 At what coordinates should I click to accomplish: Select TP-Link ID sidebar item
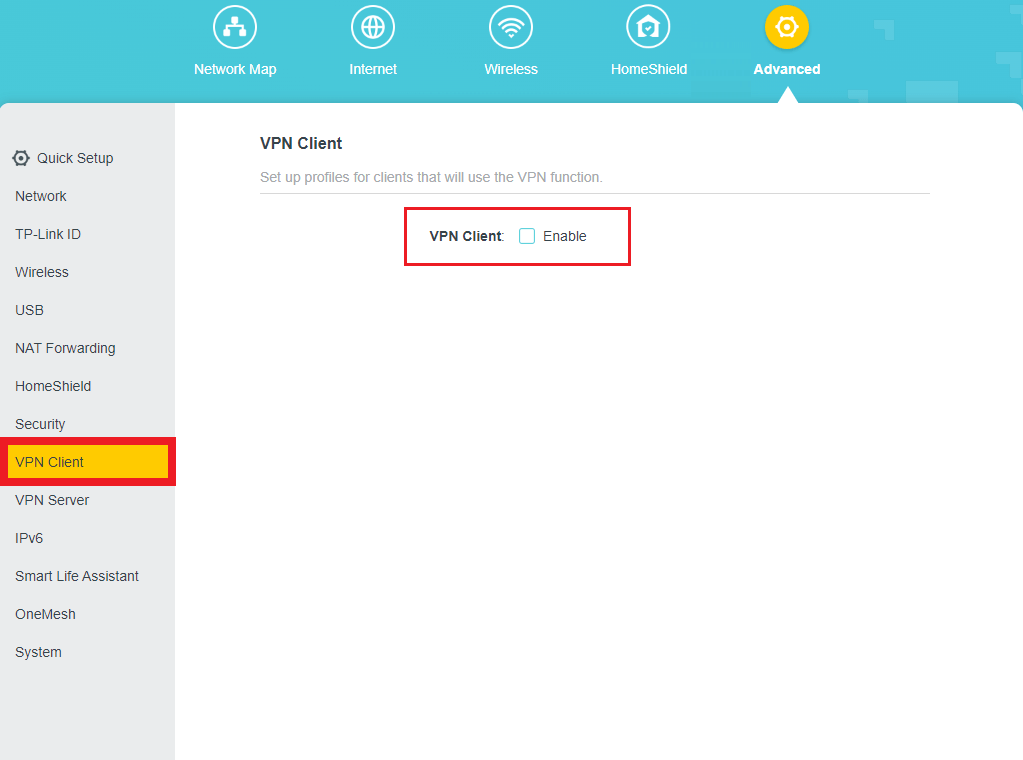(x=48, y=234)
